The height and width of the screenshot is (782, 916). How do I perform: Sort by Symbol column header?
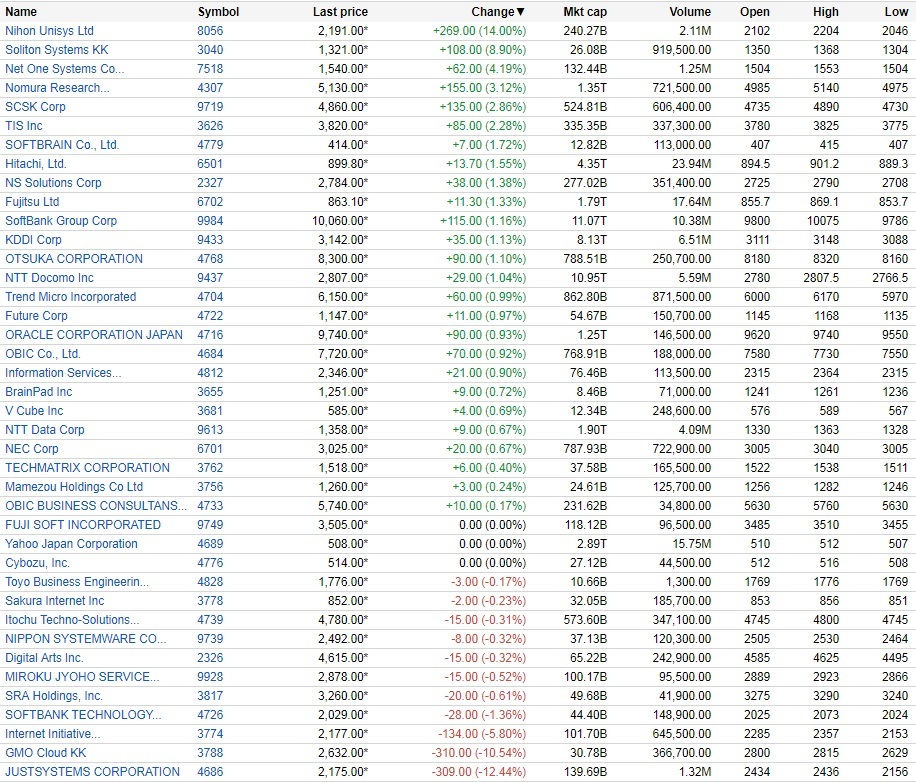tap(218, 12)
